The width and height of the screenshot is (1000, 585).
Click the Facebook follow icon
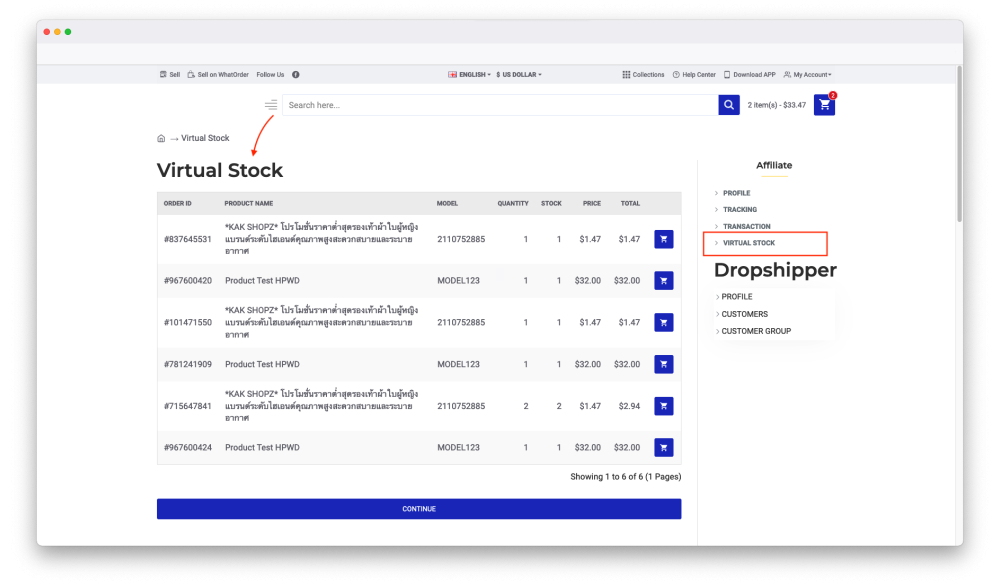coord(296,75)
